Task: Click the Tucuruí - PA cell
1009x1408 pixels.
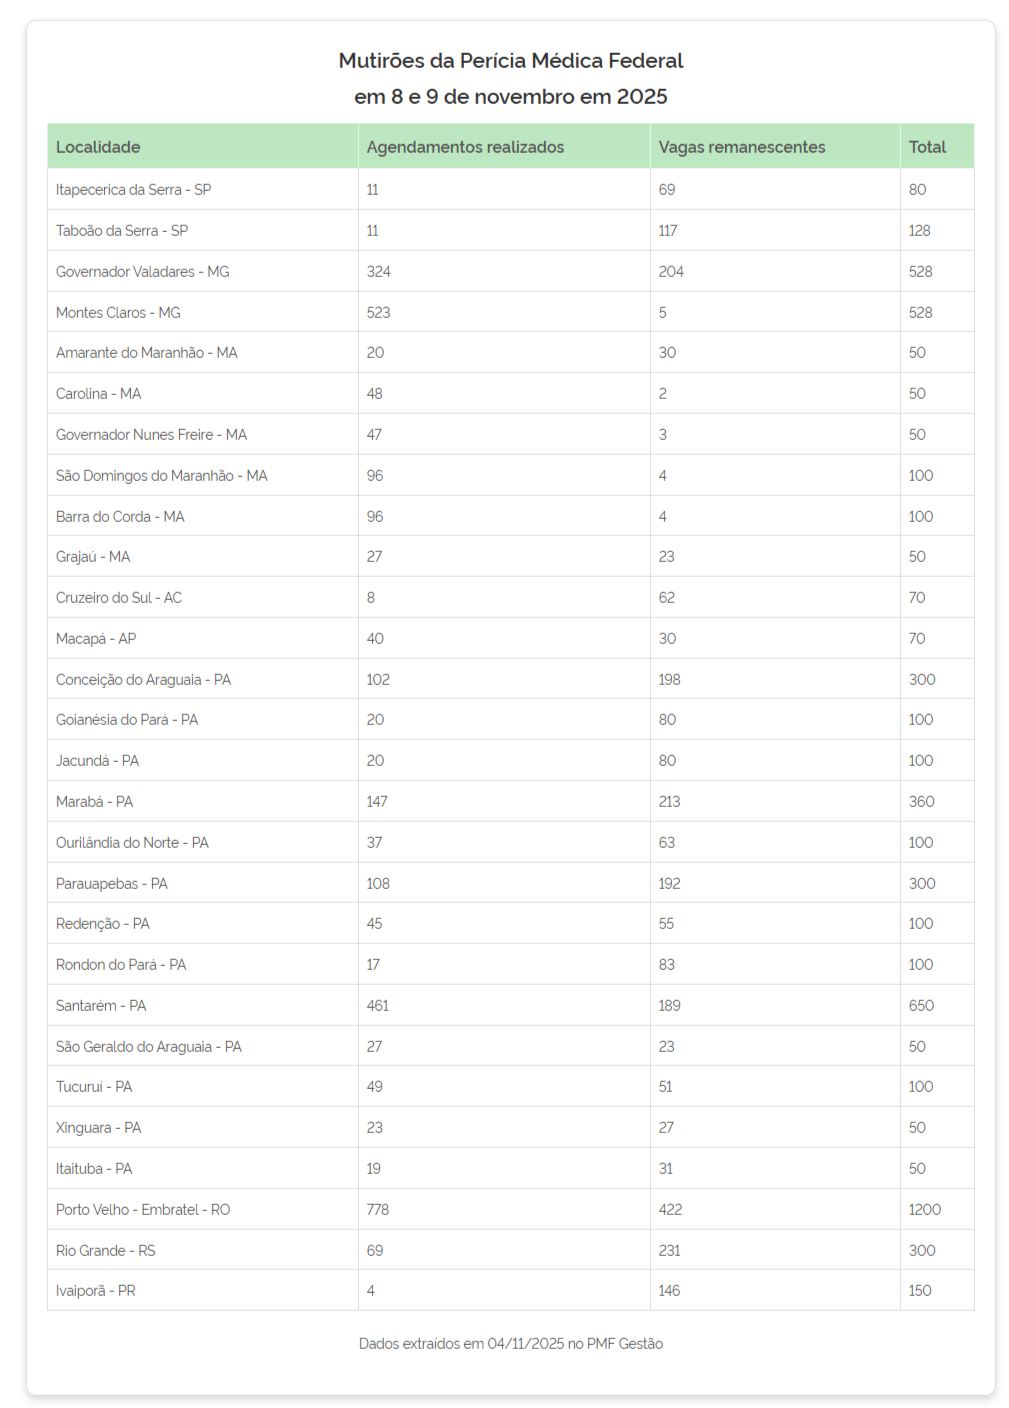Action: [x=94, y=1087]
